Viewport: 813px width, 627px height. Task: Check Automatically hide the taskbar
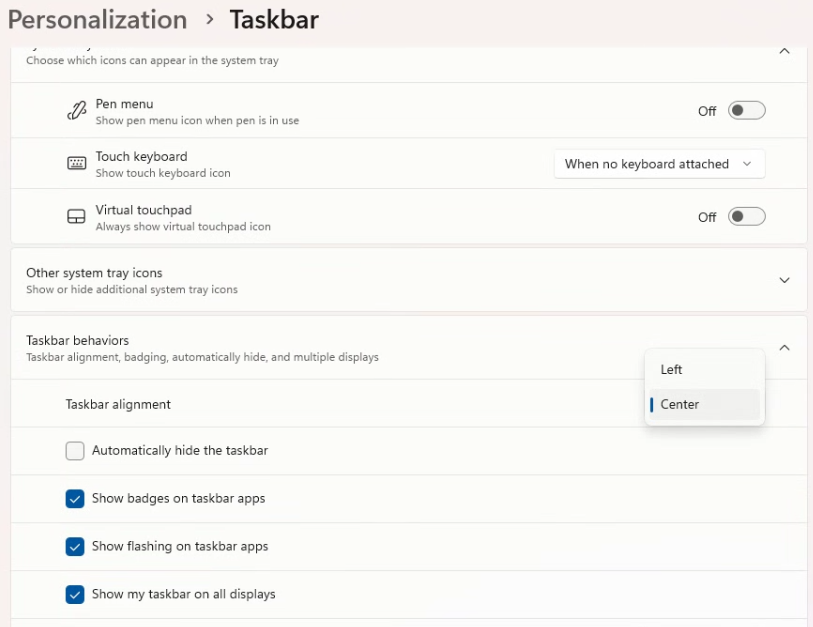(x=75, y=451)
